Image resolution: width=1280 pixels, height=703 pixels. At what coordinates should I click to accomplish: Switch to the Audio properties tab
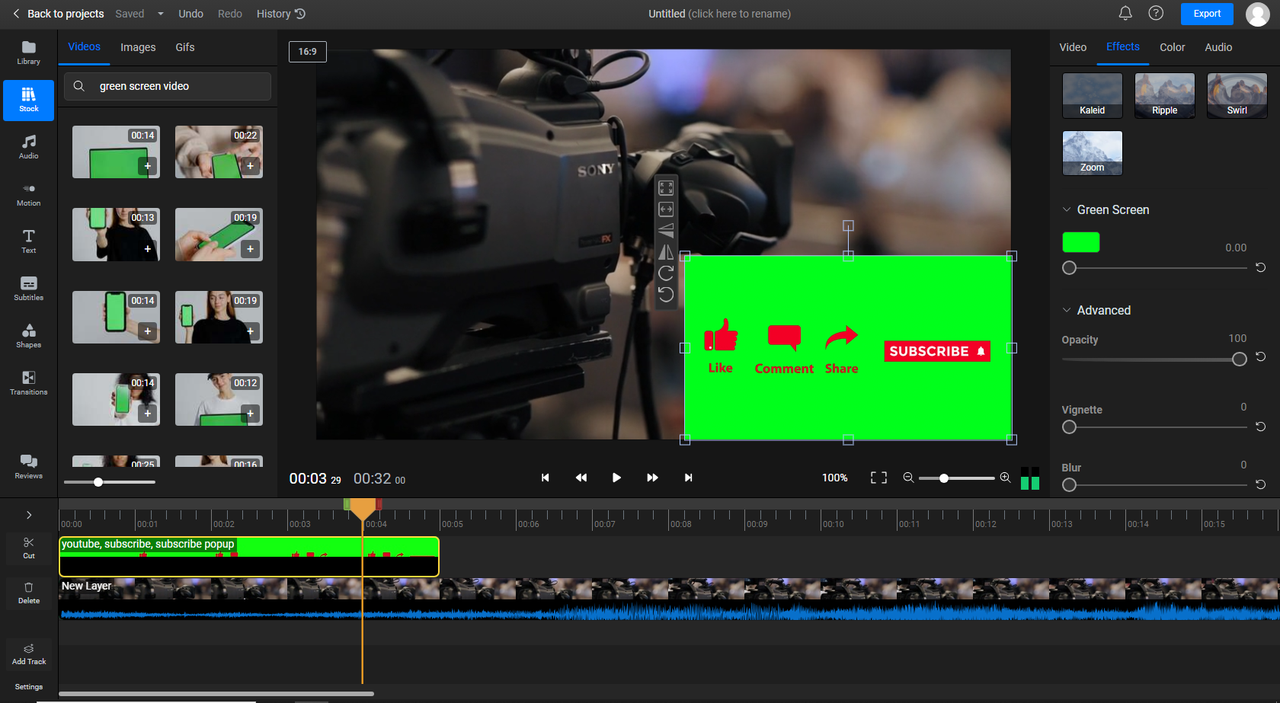point(1218,47)
